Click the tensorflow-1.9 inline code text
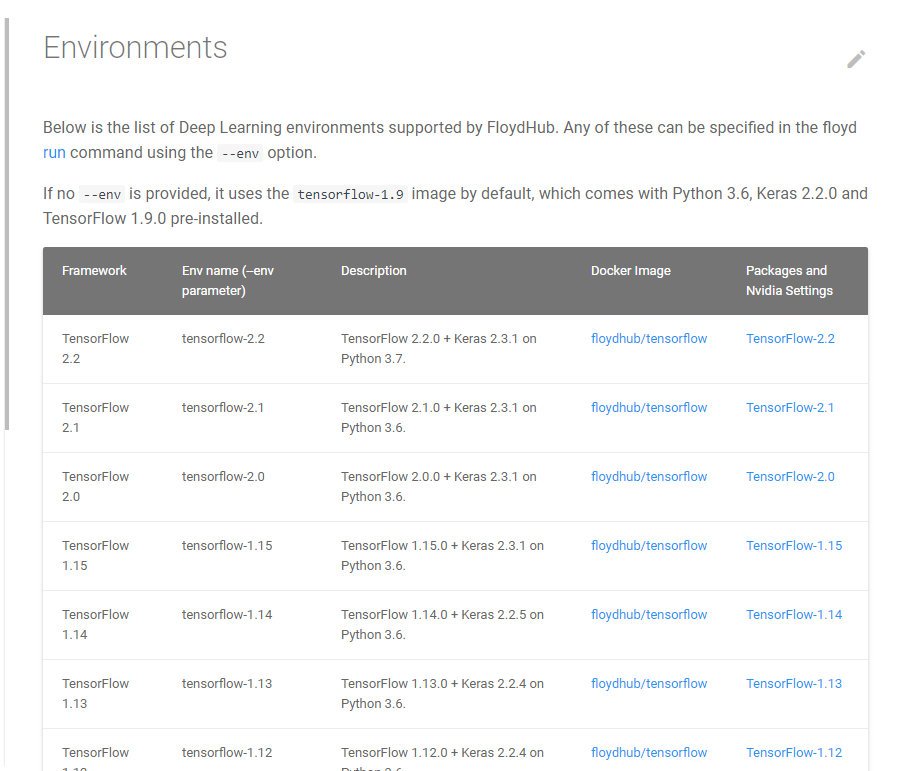This screenshot has height=771, width=899. tap(350, 194)
